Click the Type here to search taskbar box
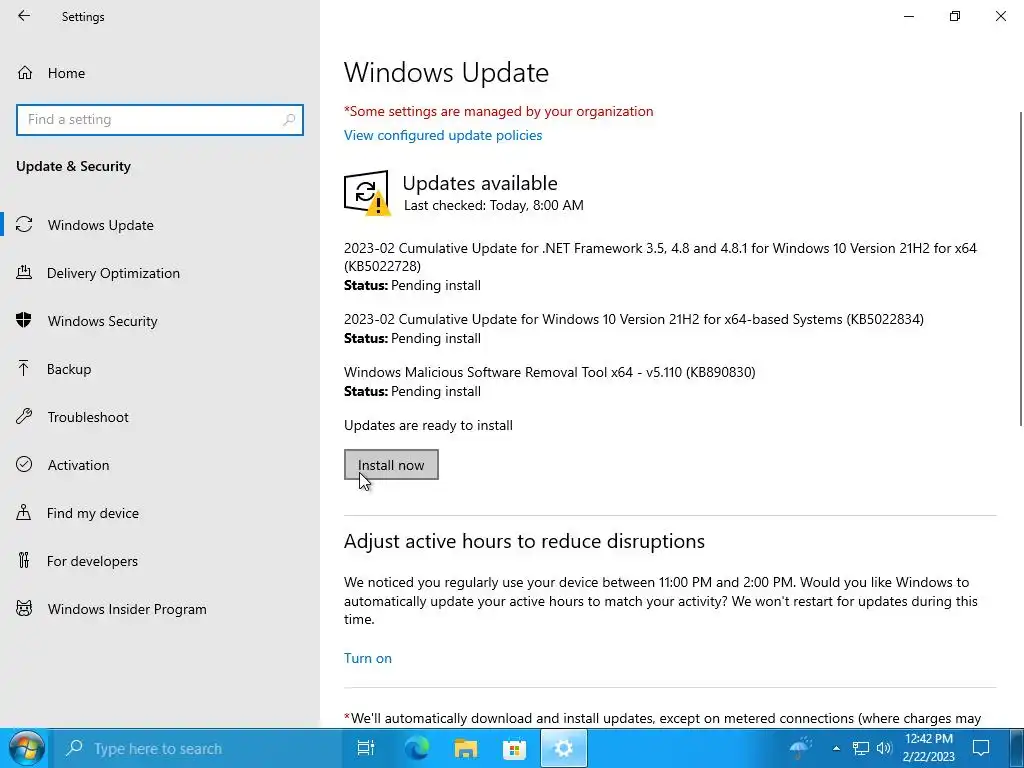This screenshot has height=768, width=1024. [197, 748]
